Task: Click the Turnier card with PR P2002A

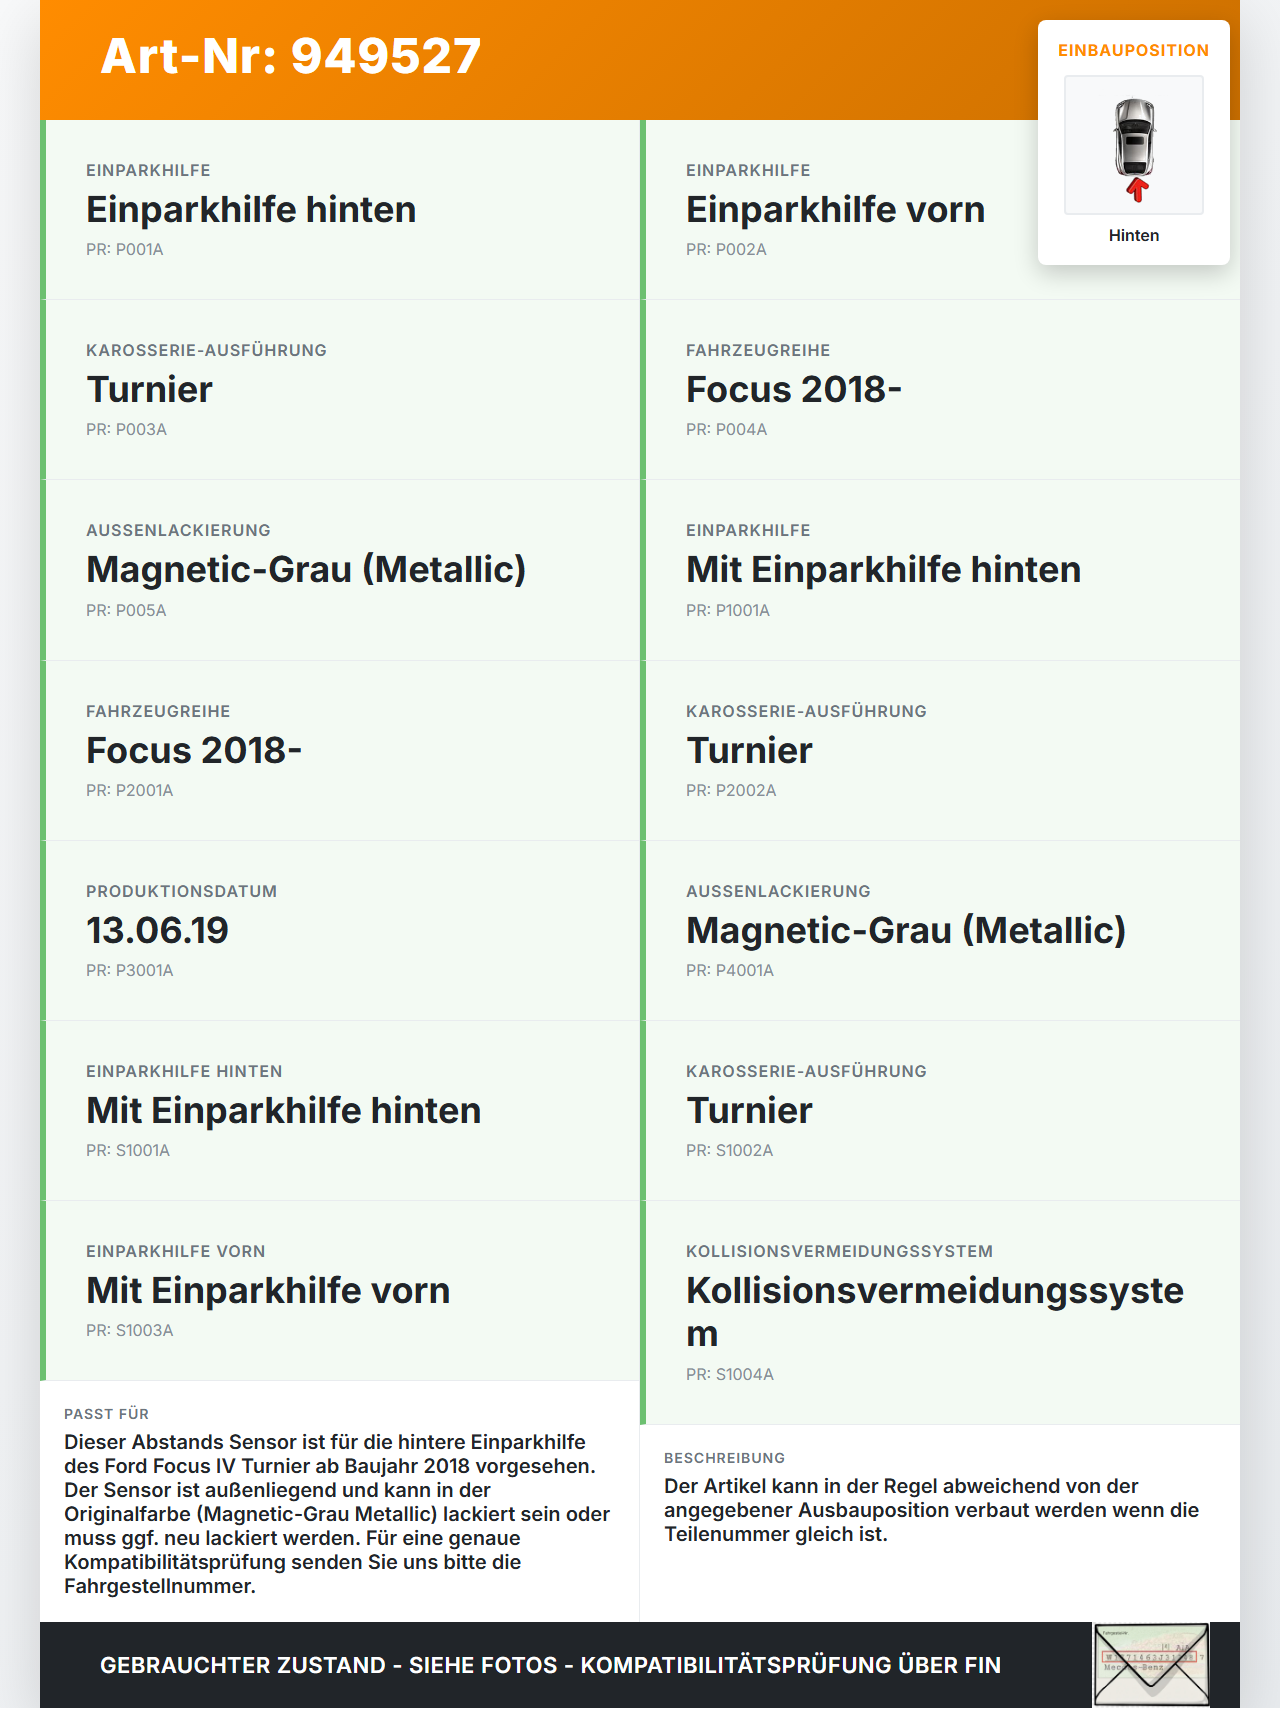Action: [940, 751]
